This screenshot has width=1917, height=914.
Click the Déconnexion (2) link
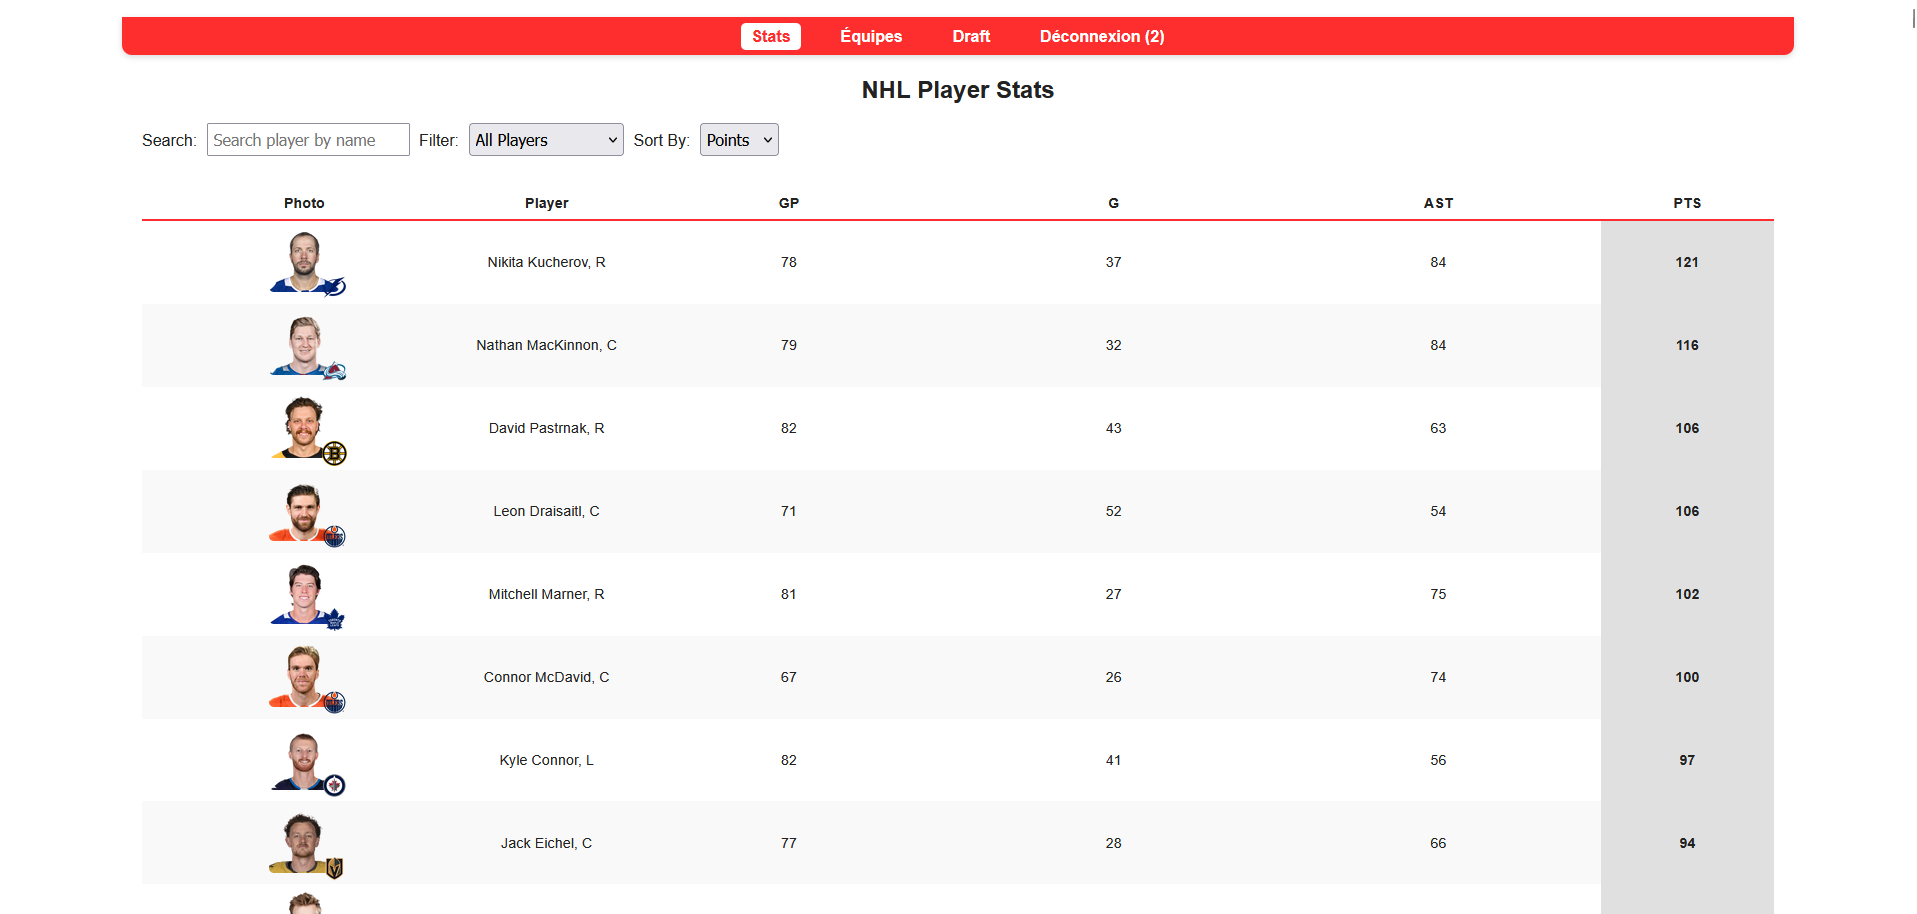[x=1101, y=36]
